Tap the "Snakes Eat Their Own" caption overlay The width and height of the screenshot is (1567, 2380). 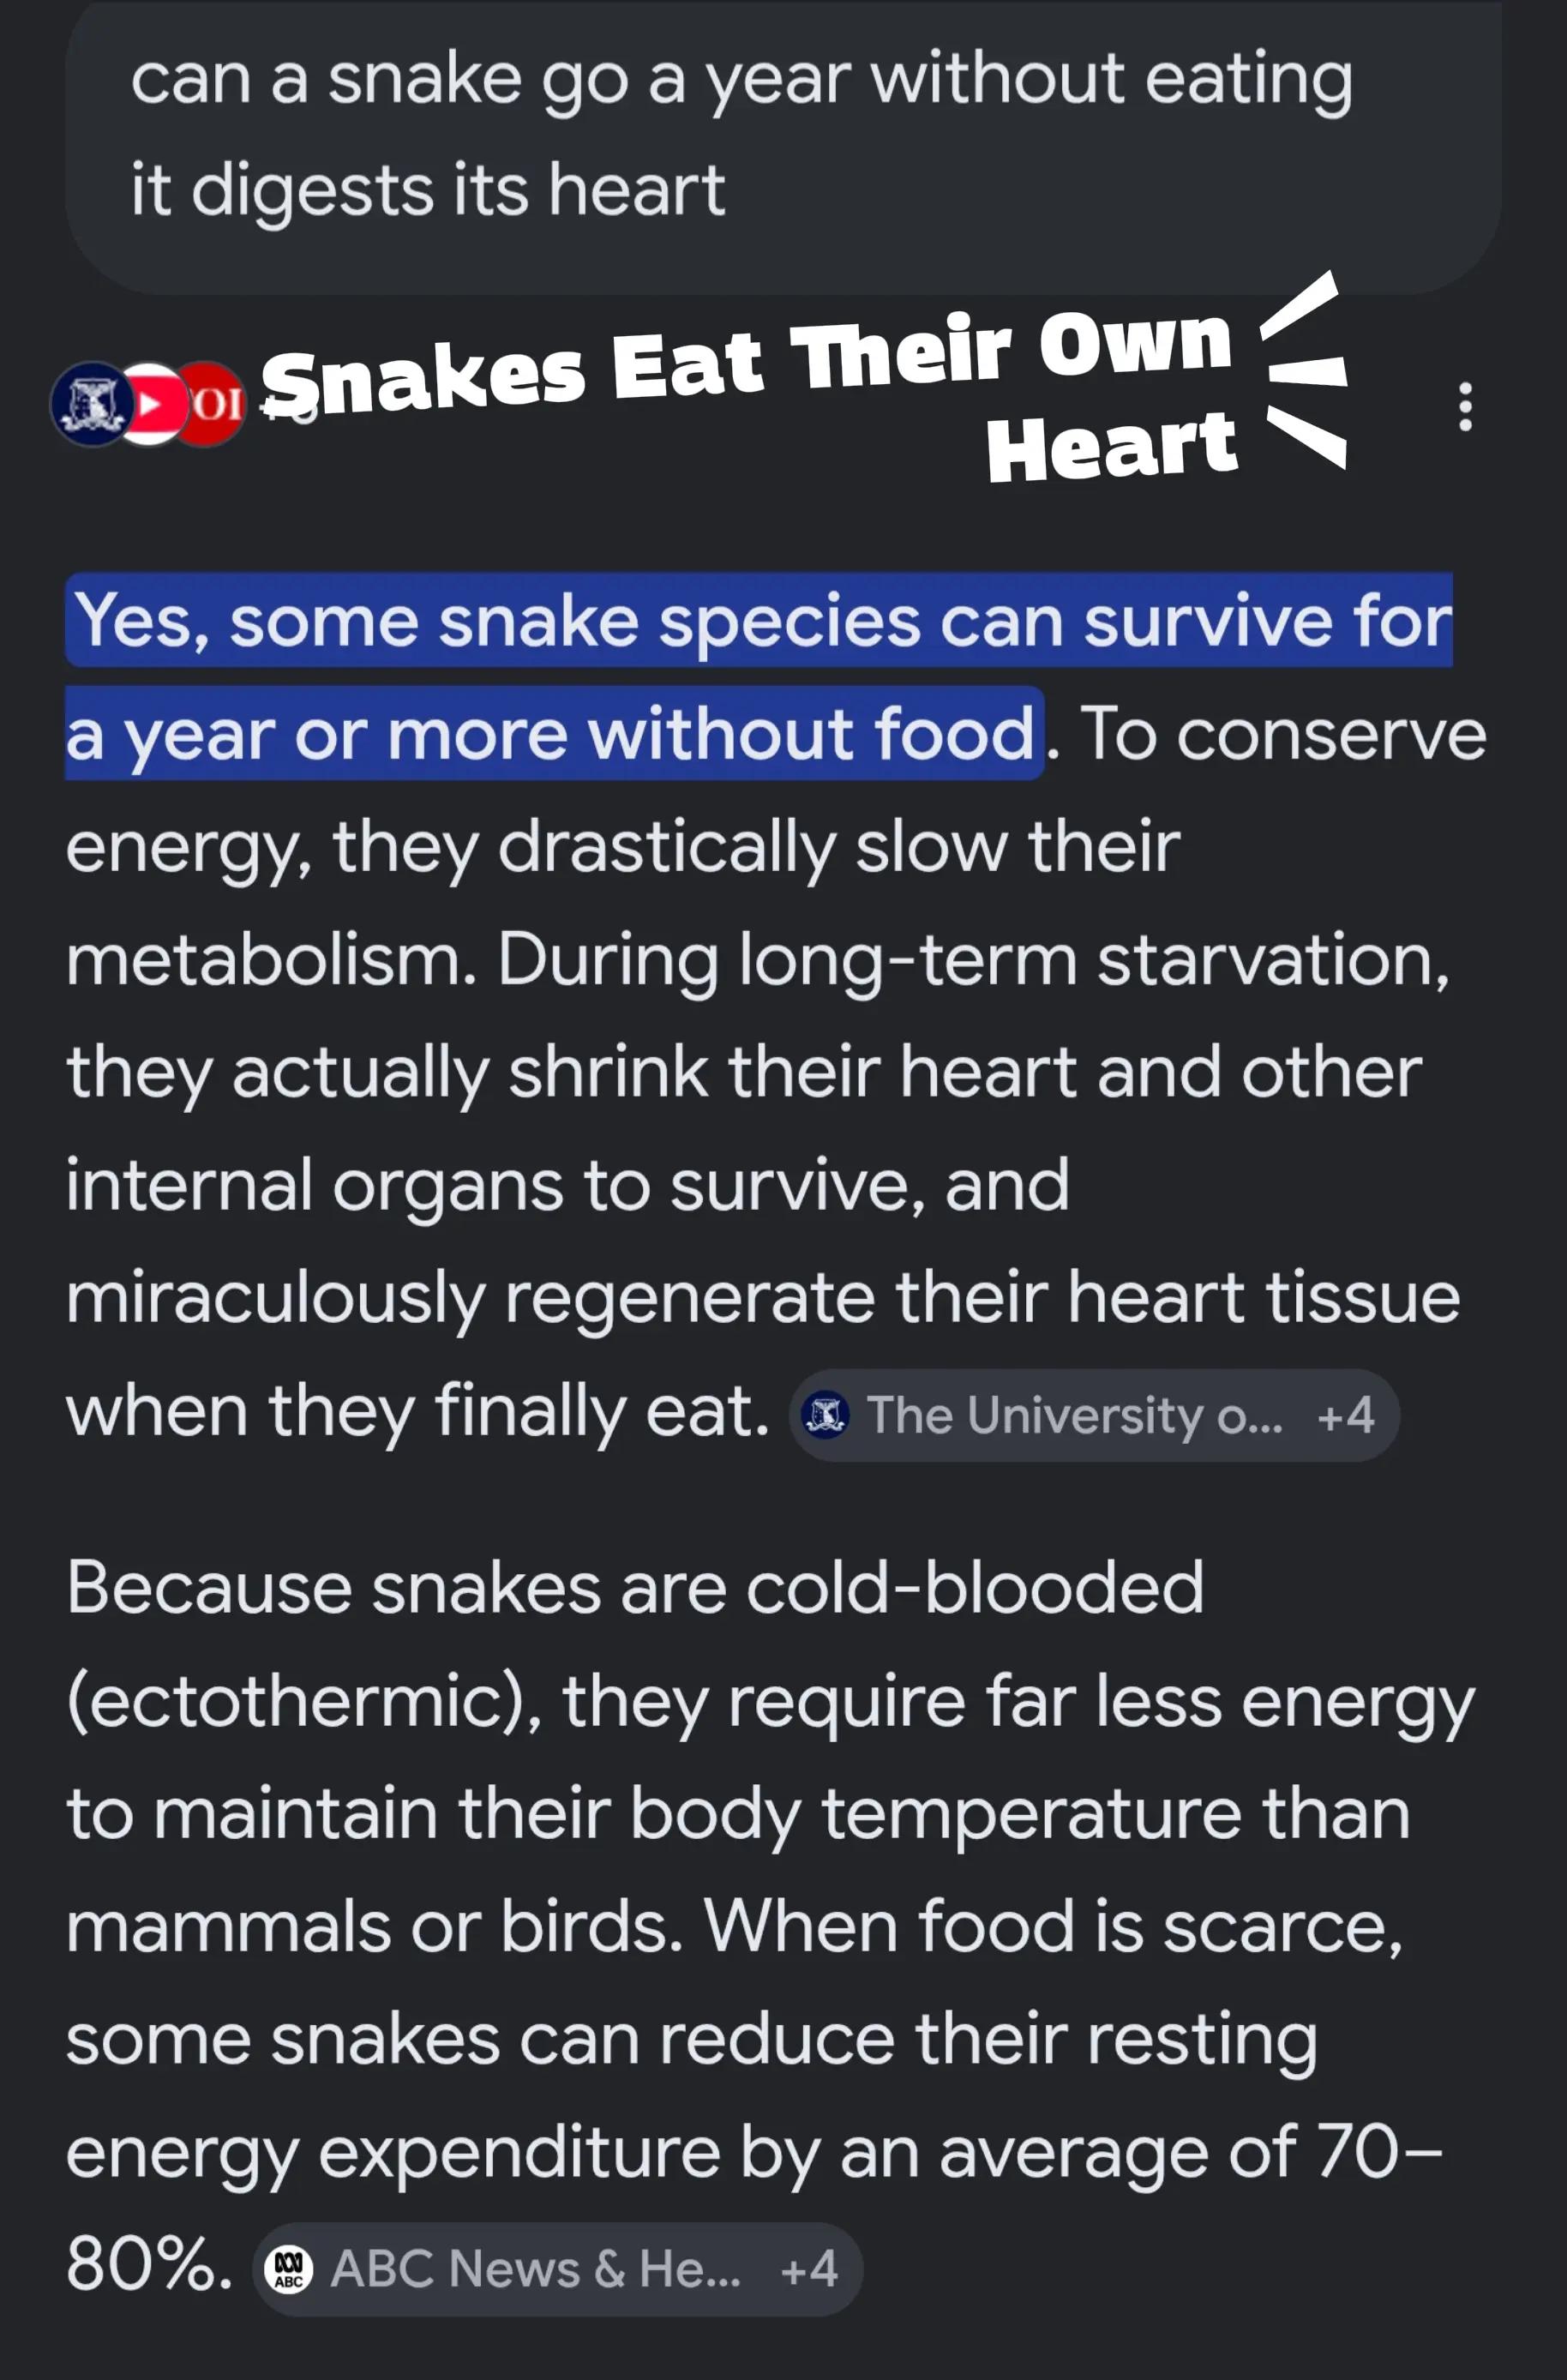[746, 362]
